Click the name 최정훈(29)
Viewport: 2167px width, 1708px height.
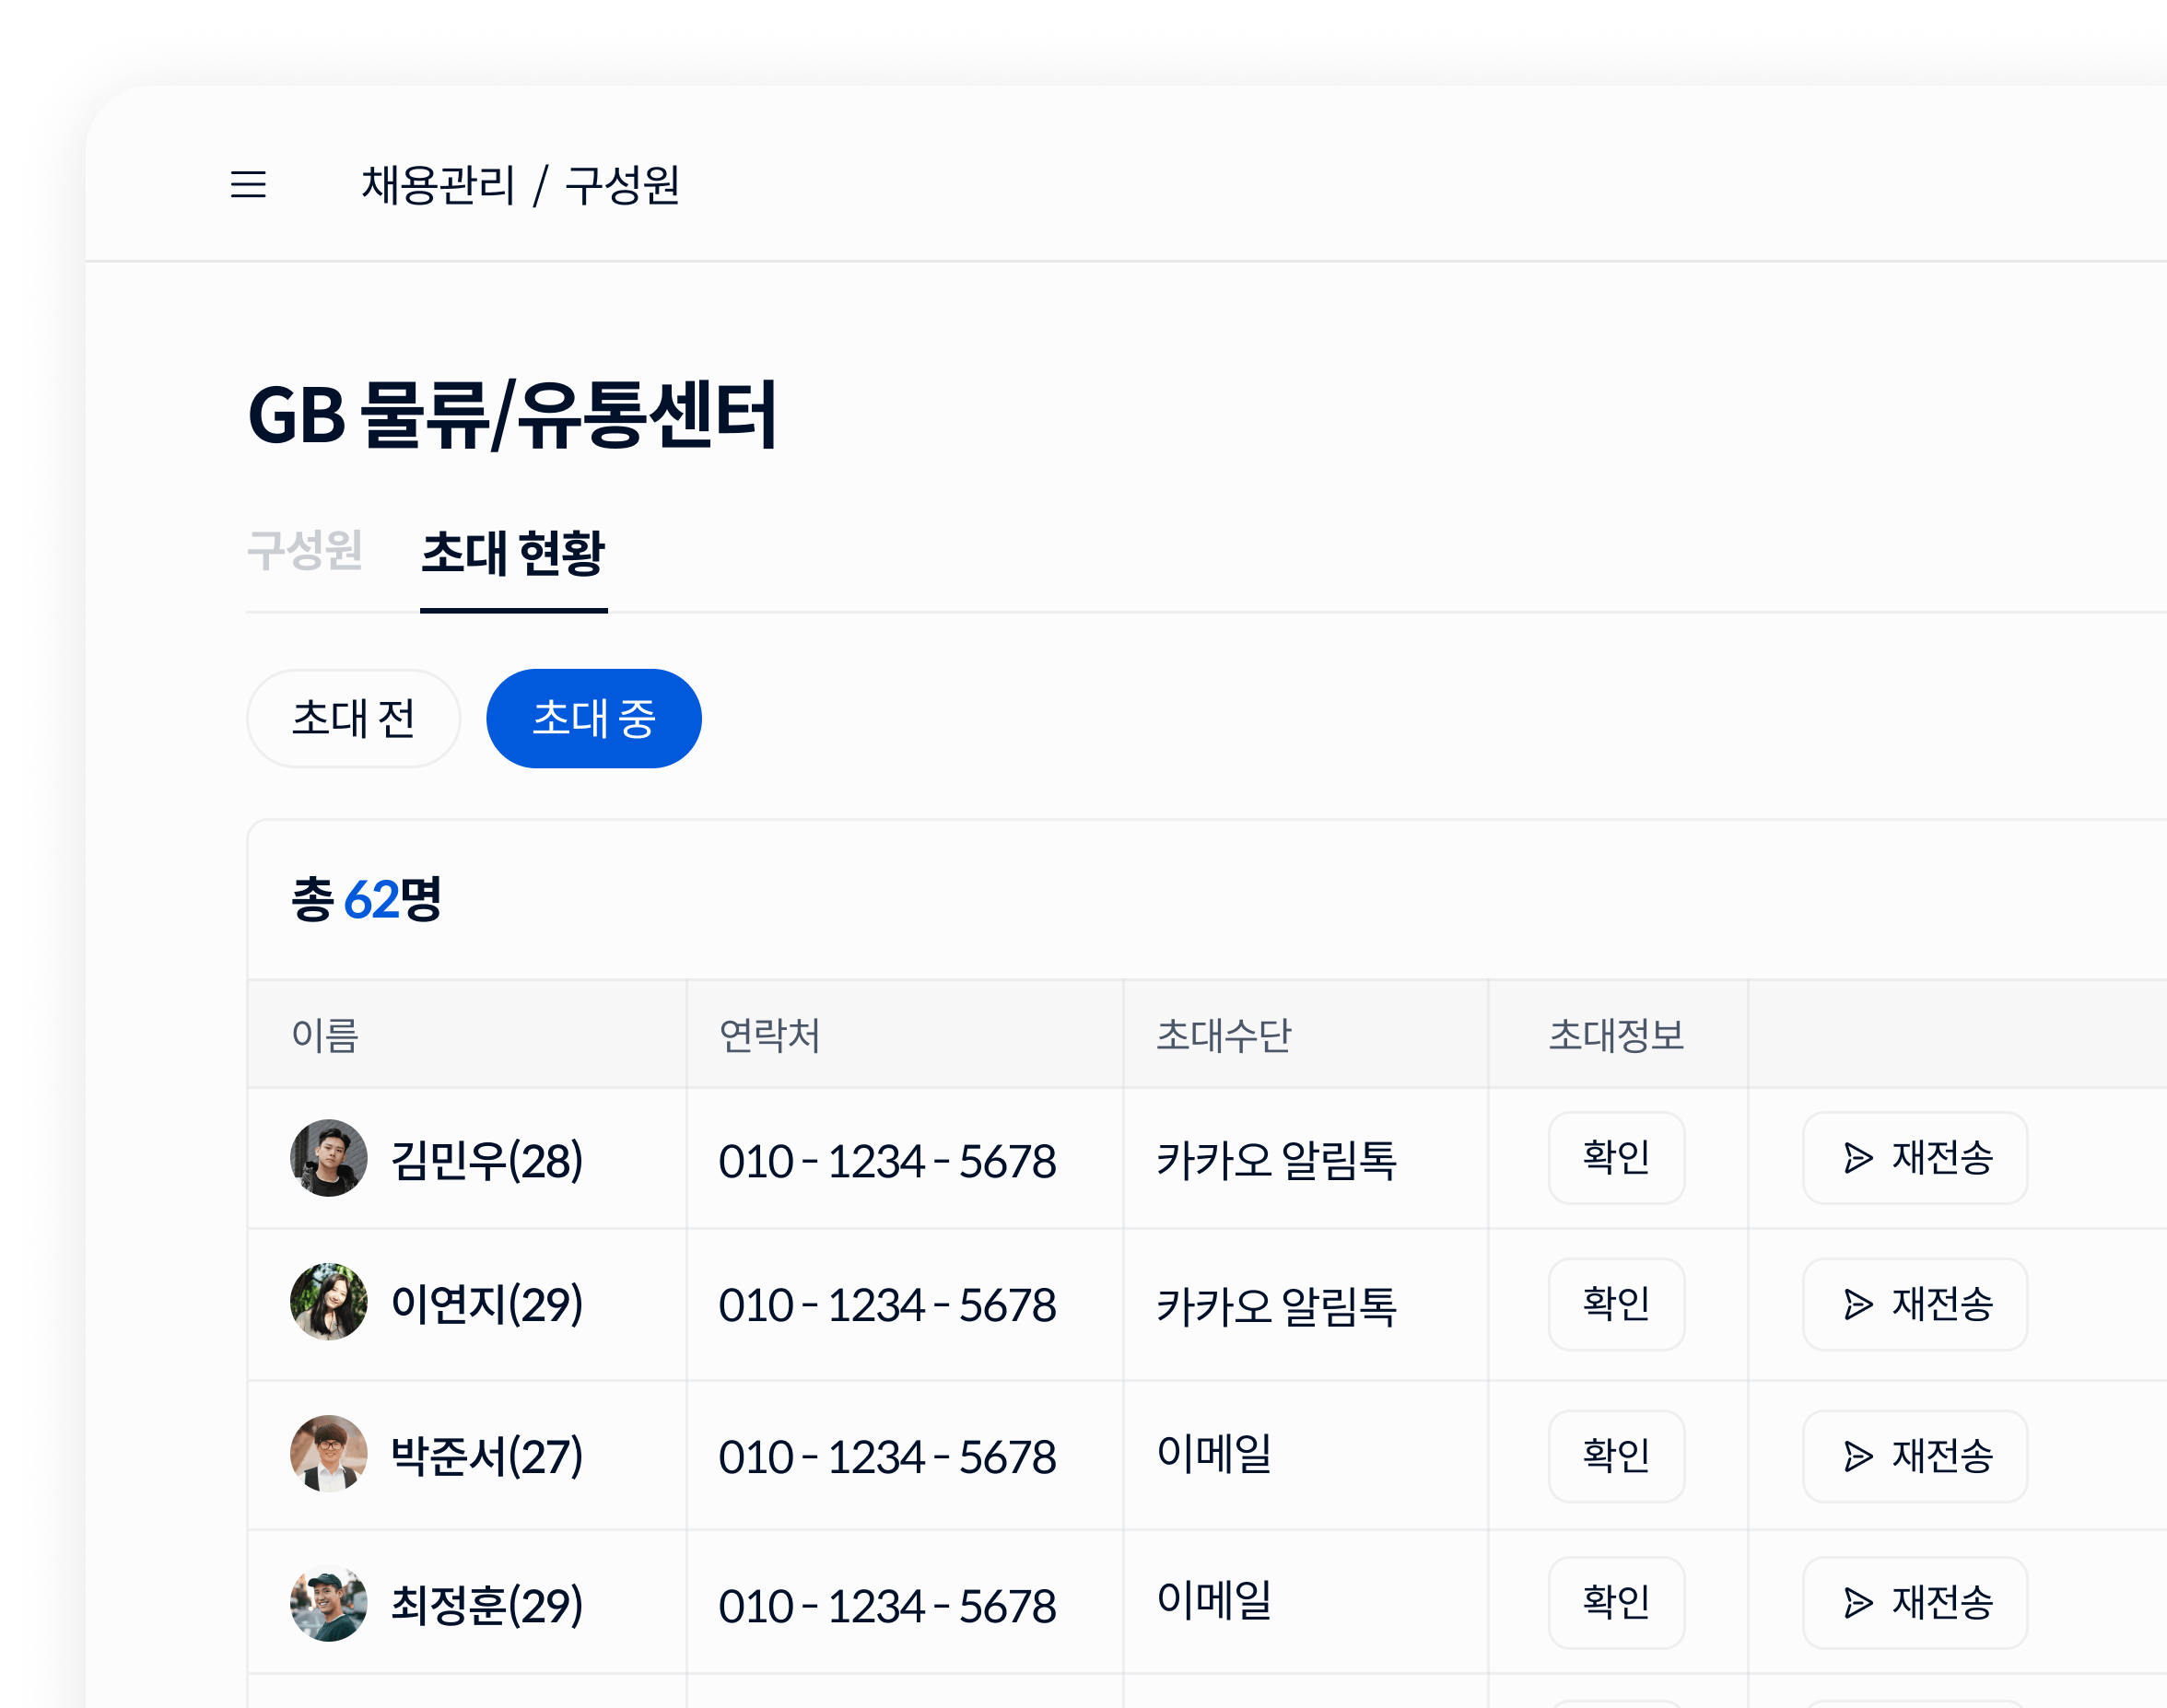pos(487,1606)
